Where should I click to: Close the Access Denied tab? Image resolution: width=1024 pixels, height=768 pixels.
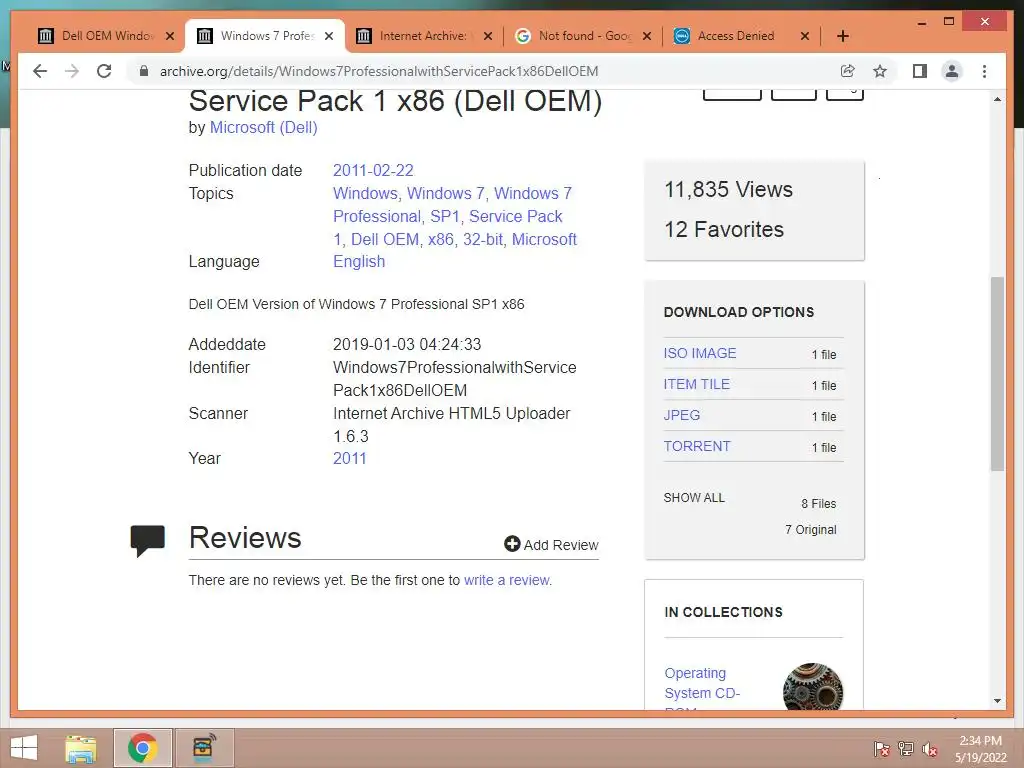pos(805,36)
